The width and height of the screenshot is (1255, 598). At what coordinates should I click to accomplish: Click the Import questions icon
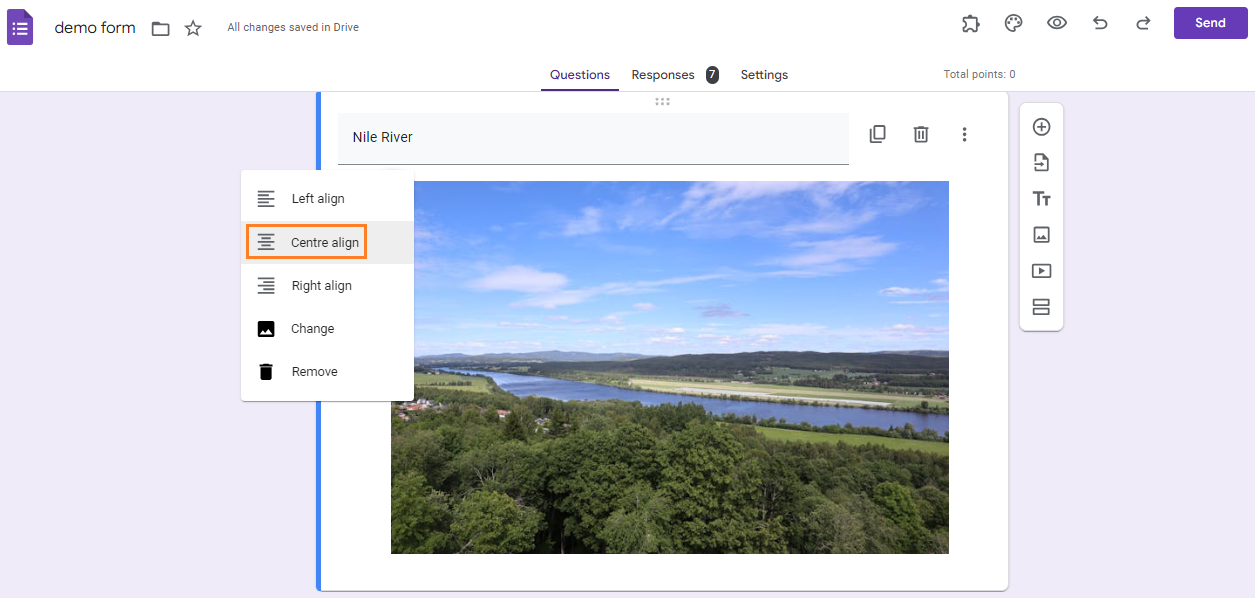coord(1041,163)
